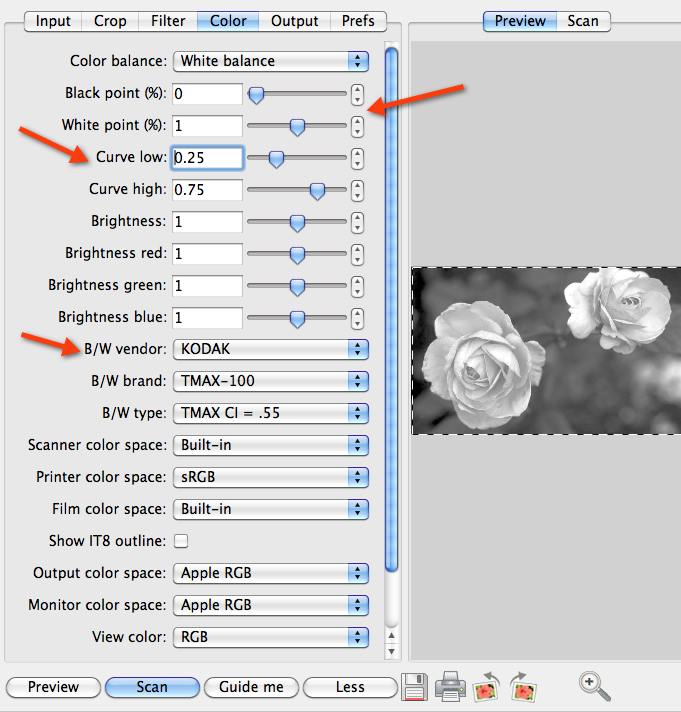Click the zoom in magnifier icon

[x=594, y=685]
